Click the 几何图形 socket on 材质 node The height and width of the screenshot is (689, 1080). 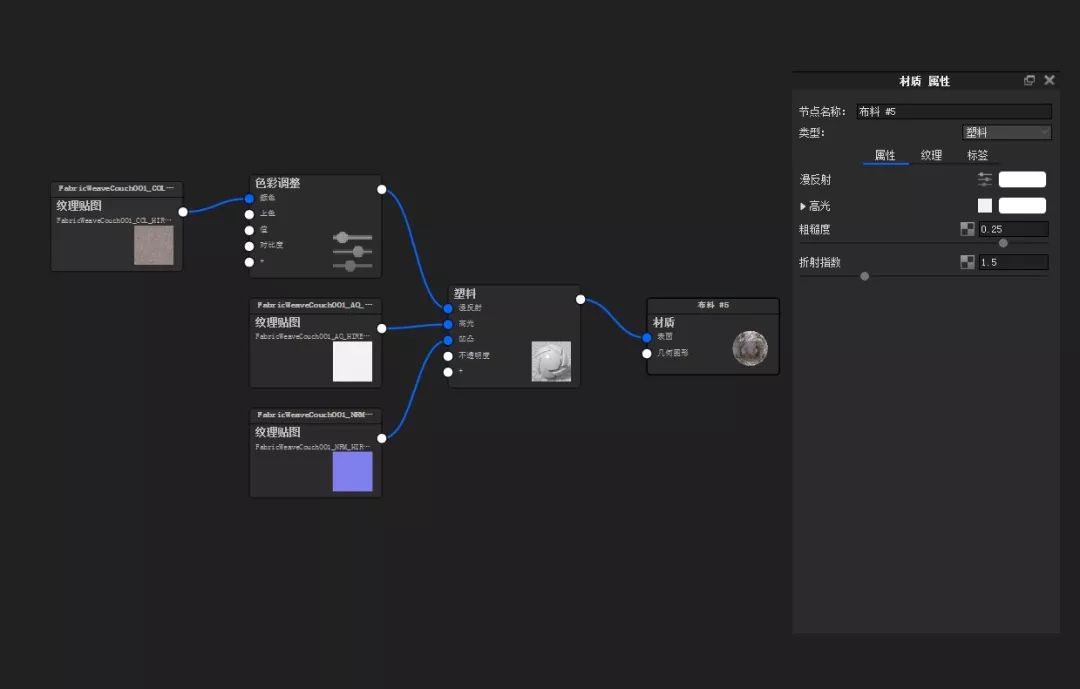[647, 353]
